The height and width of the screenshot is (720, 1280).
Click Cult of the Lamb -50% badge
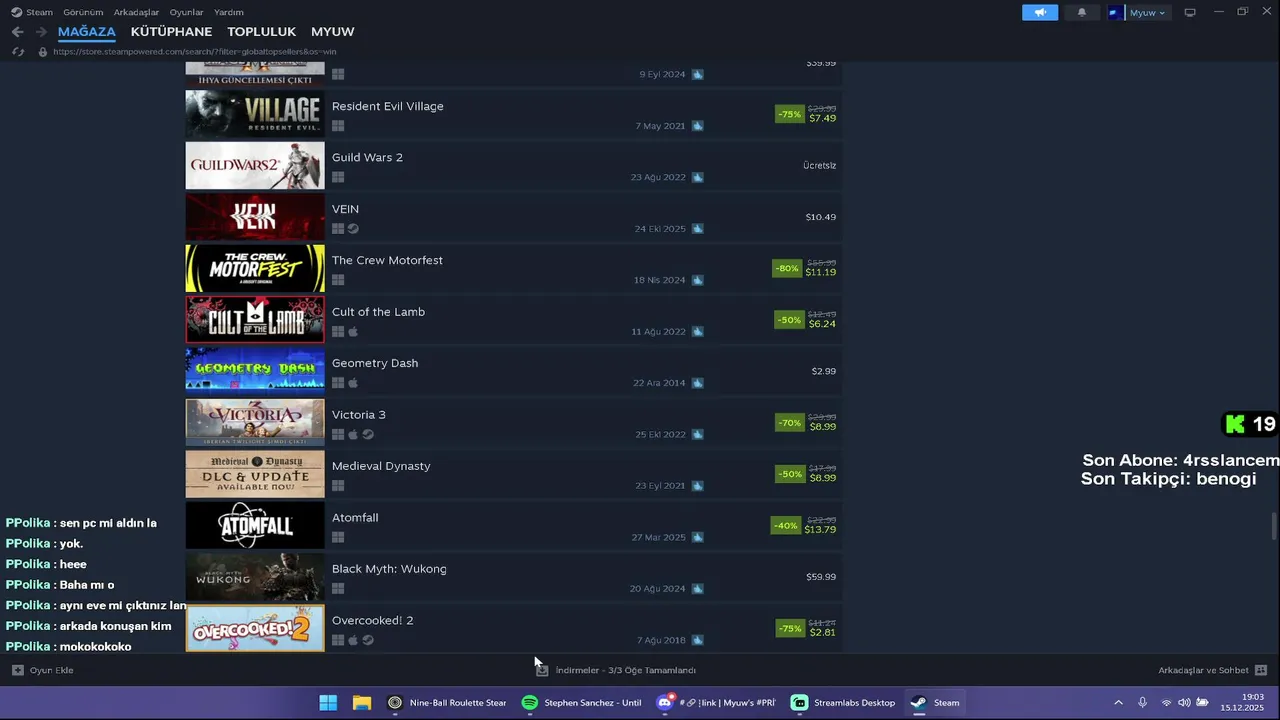[789, 320]
